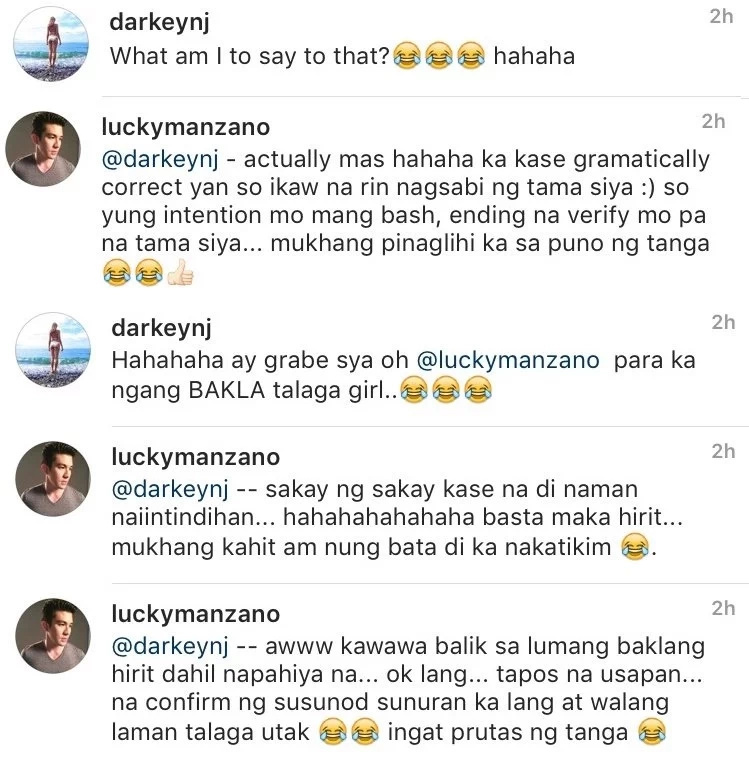Tap laughing emojis after 'talaga girl..'
This screenshot has height=761, width=749.
pyautogui.click(x=446, y=390)
